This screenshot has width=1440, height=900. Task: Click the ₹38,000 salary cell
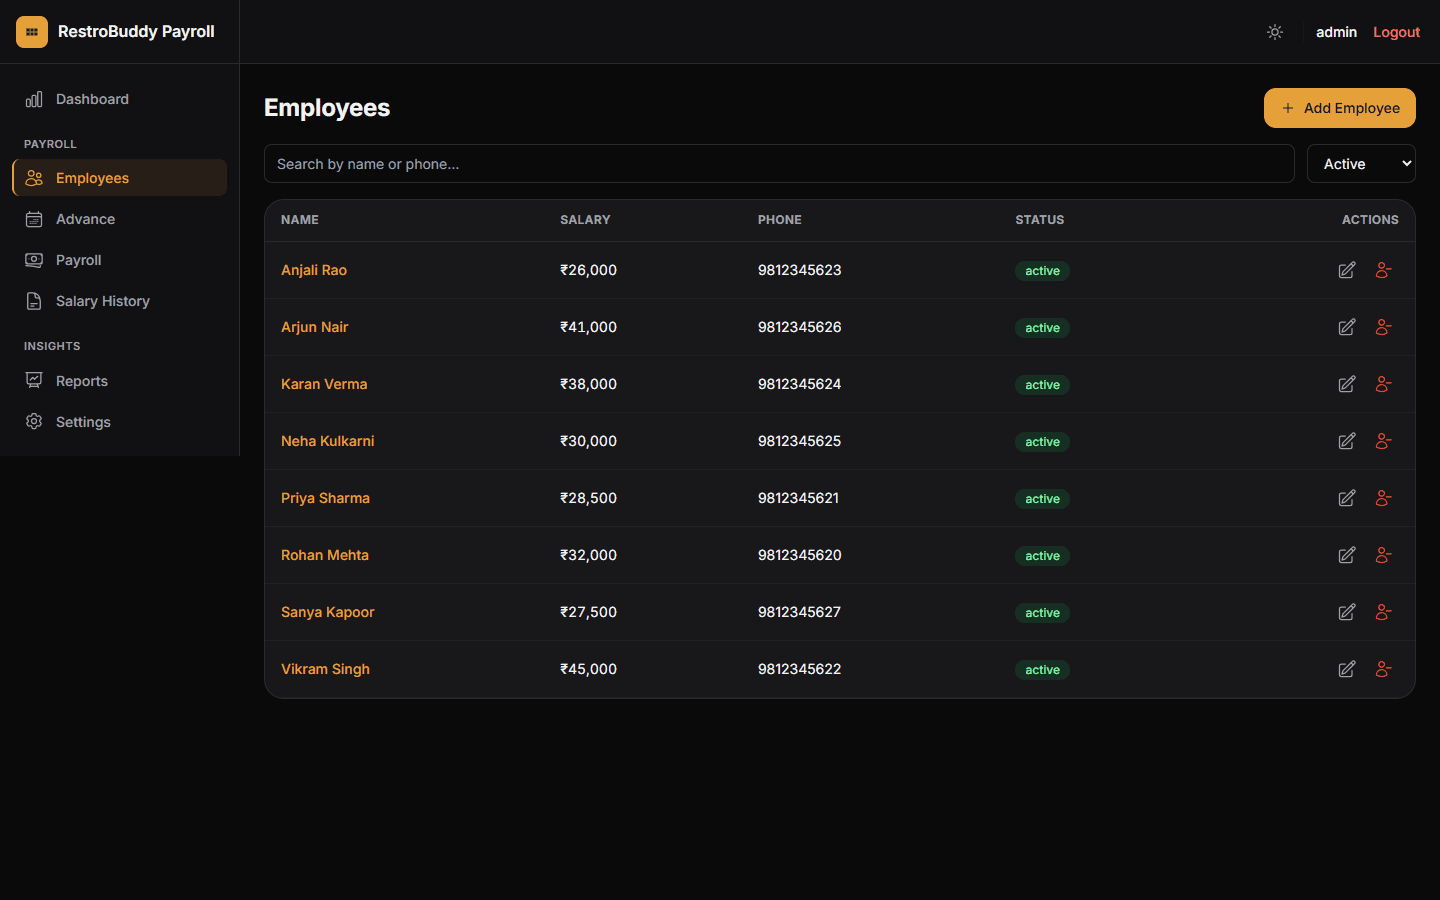pyautogui.click(x=588, y=384)
